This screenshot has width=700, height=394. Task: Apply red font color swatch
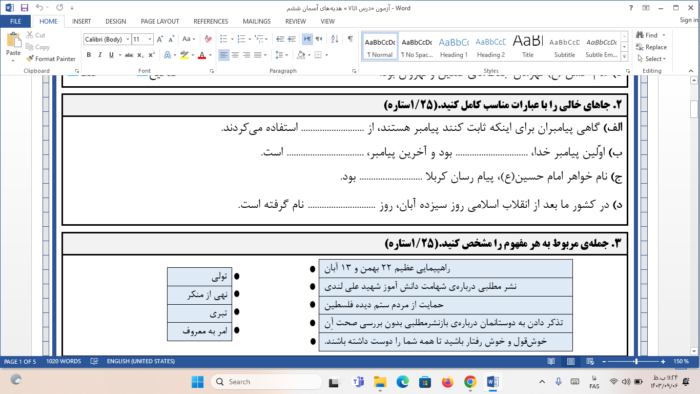pos(202,55)
